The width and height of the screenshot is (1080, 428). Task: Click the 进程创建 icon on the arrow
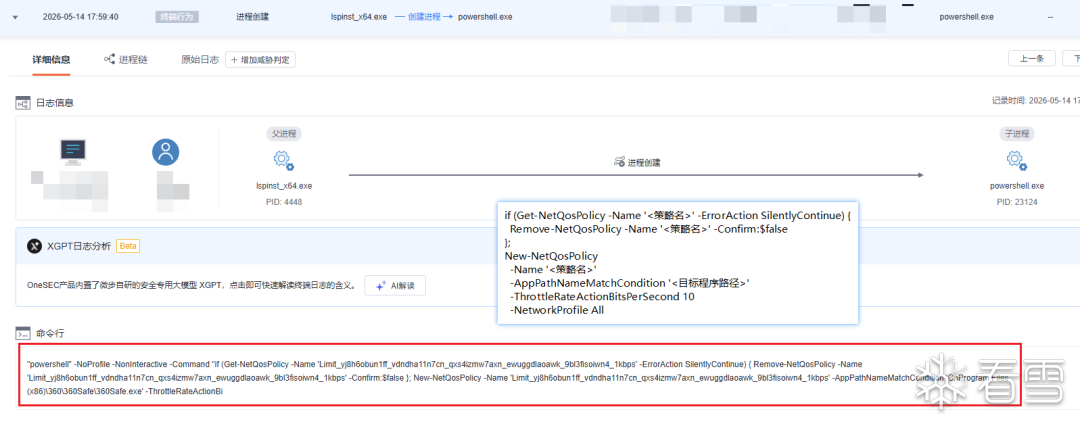[619, 163]
